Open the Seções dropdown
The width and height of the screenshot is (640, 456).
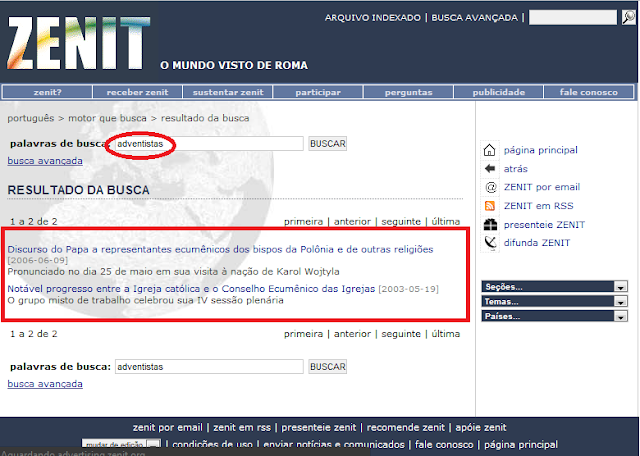click(554, 287)
